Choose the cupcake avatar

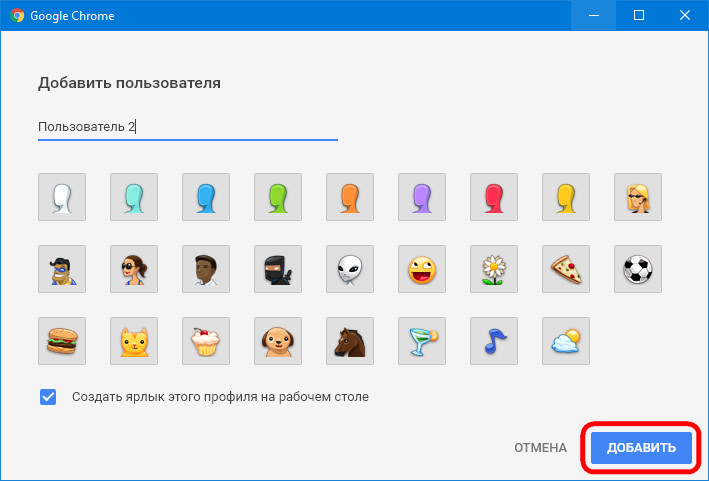[x=206, y=341]
